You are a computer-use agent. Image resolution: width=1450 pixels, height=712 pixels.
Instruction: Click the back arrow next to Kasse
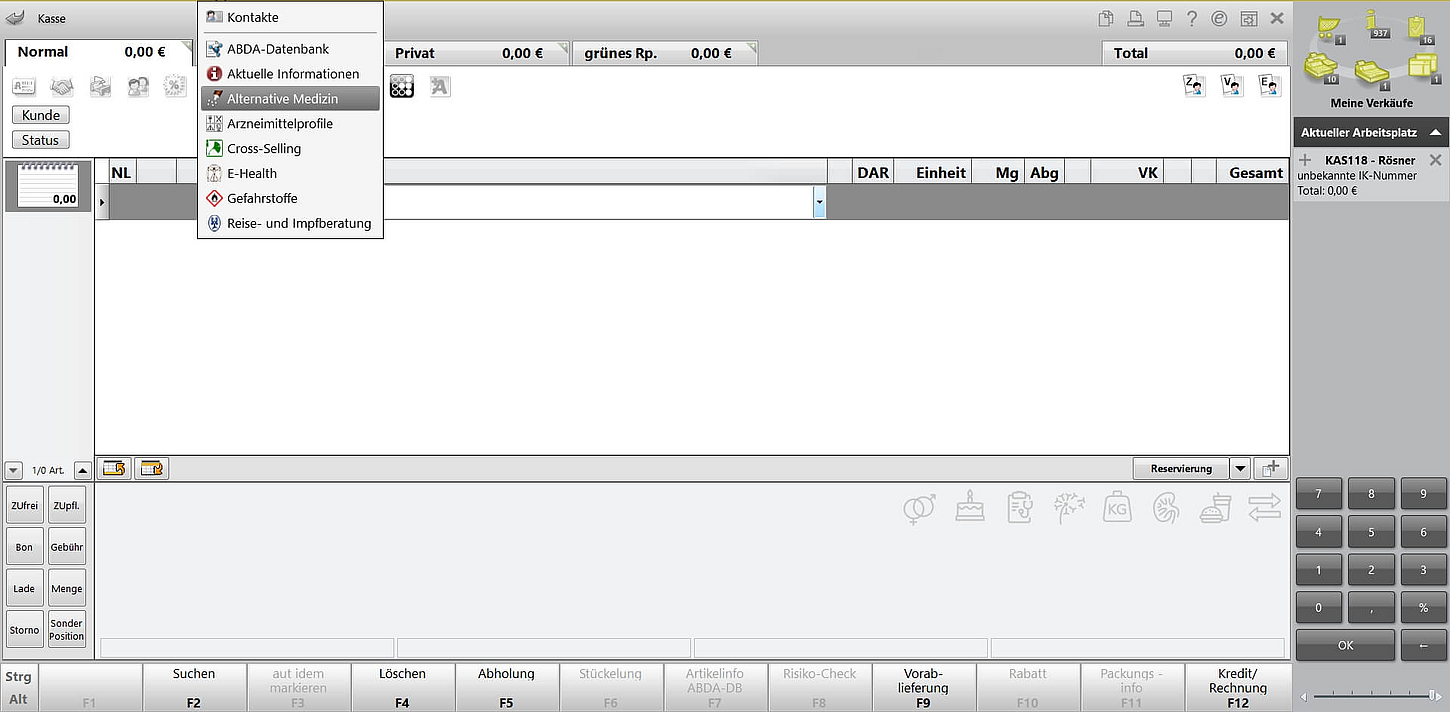tap(16, 18)
